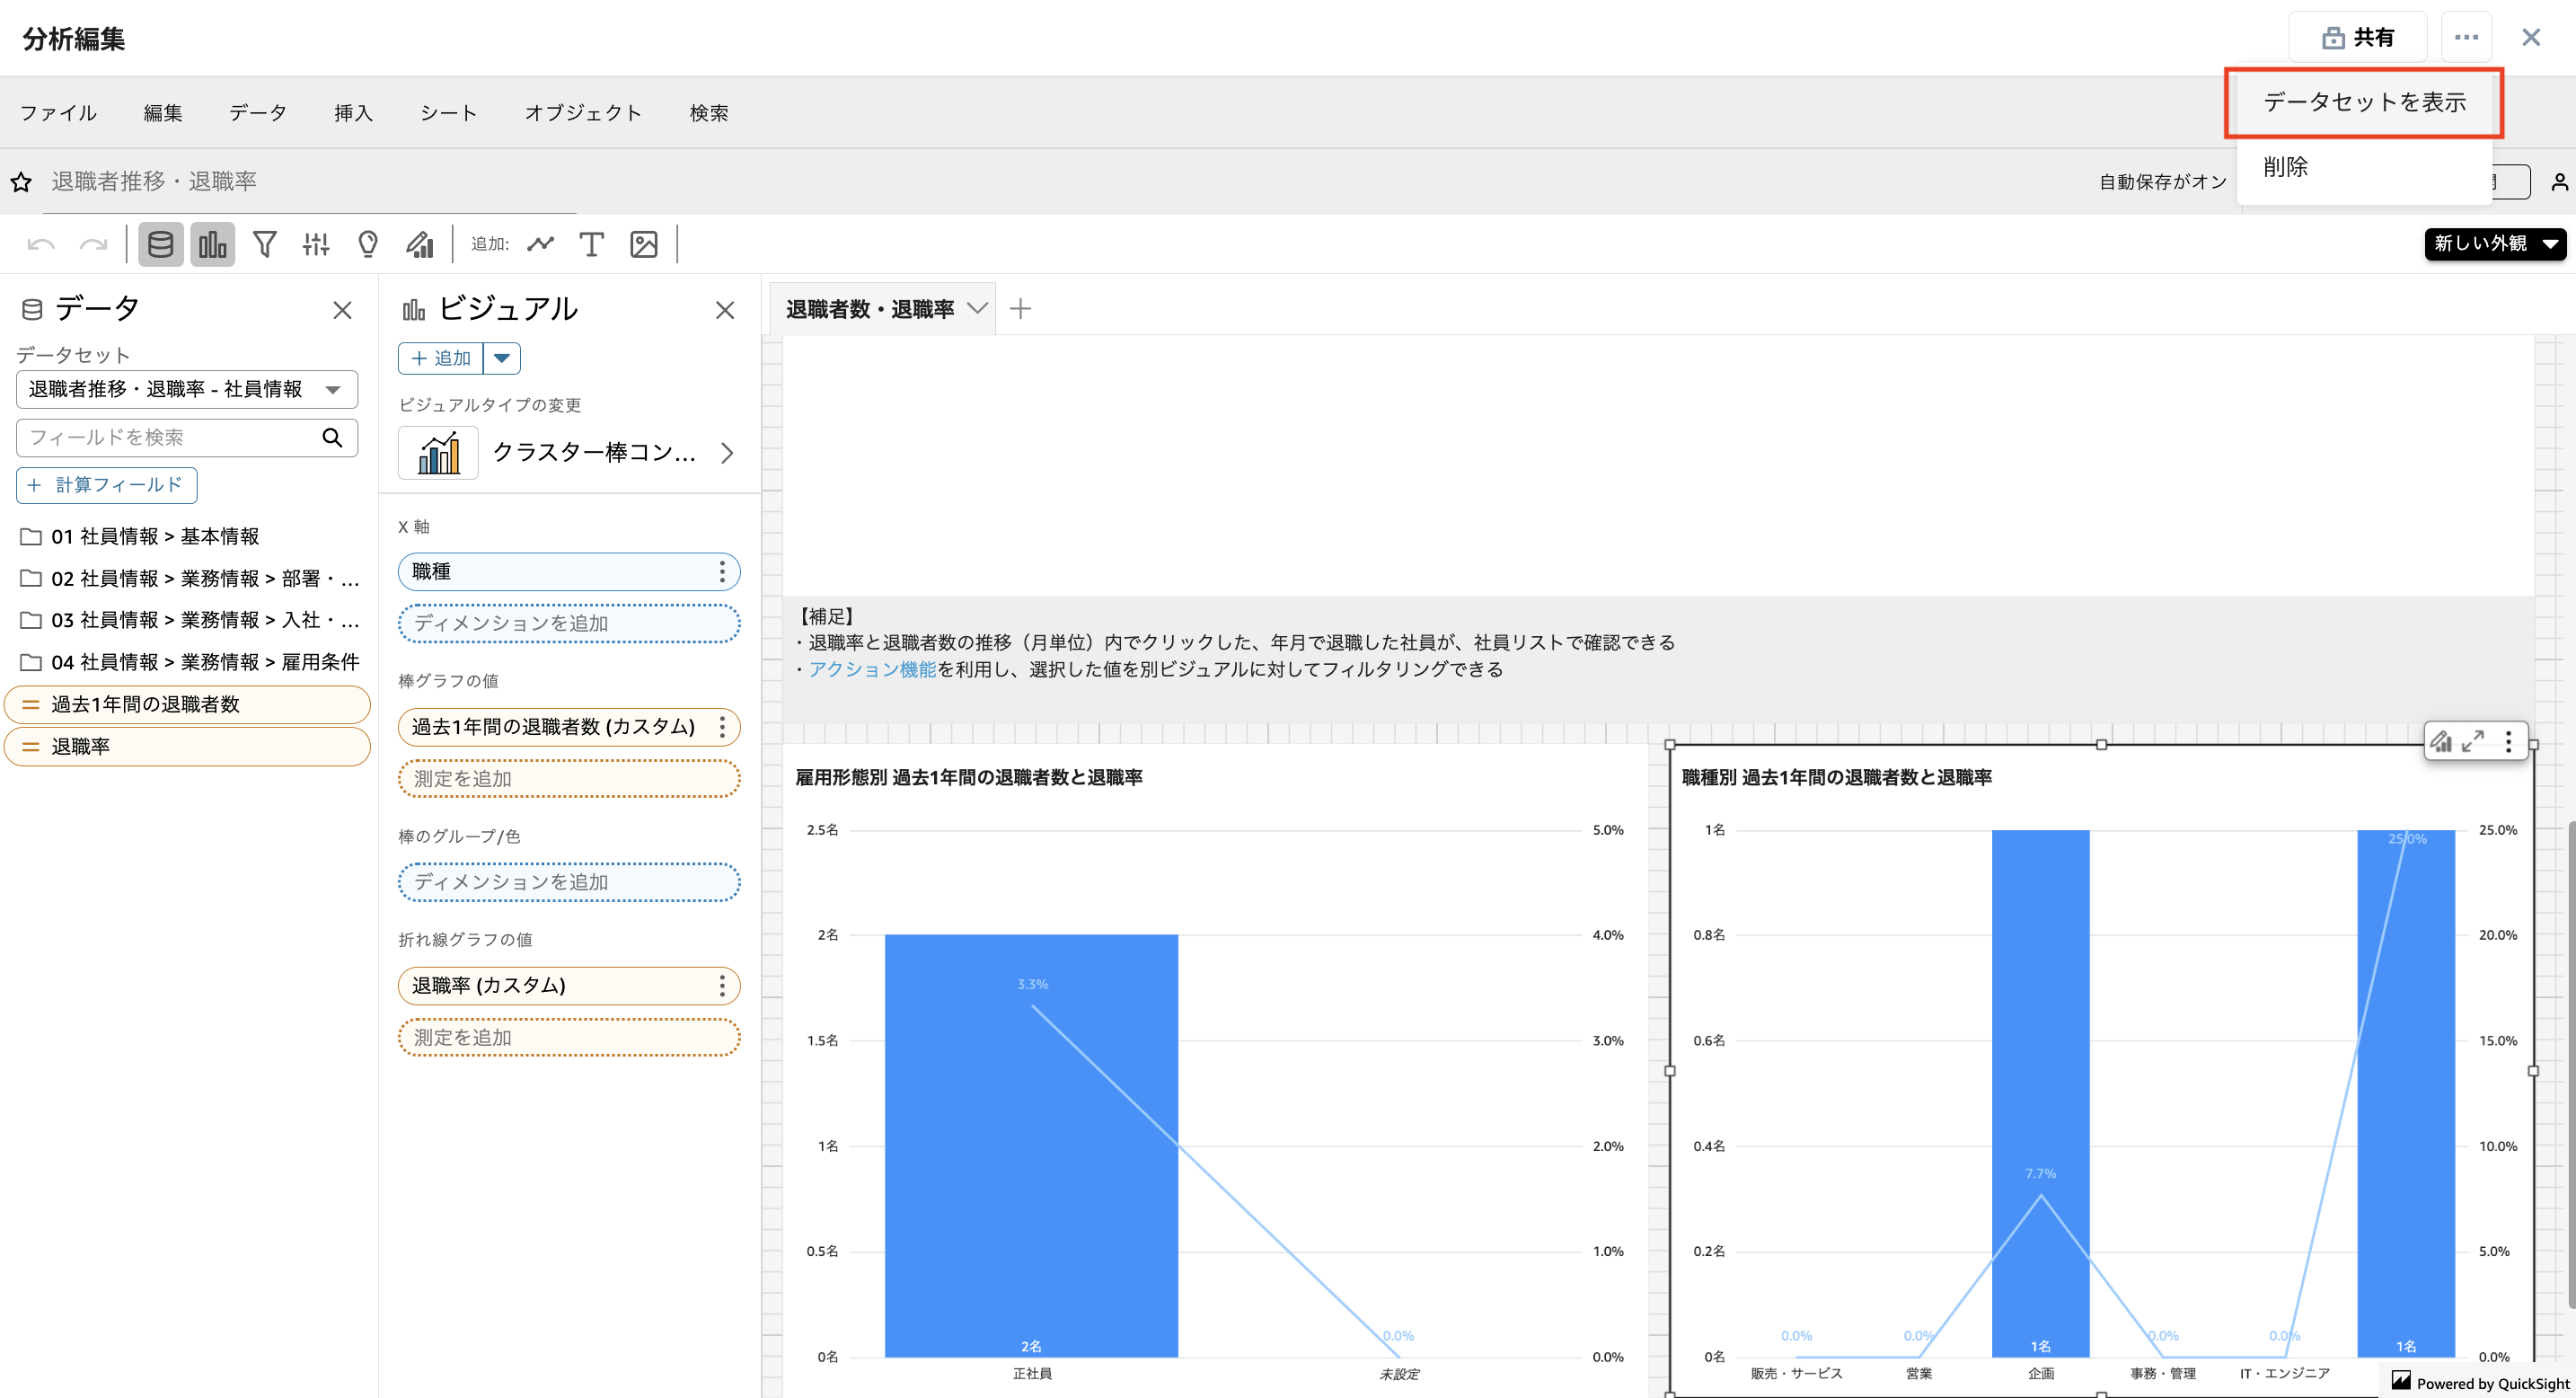Open the 新しい外観 dropdown

pos(2494,244)
